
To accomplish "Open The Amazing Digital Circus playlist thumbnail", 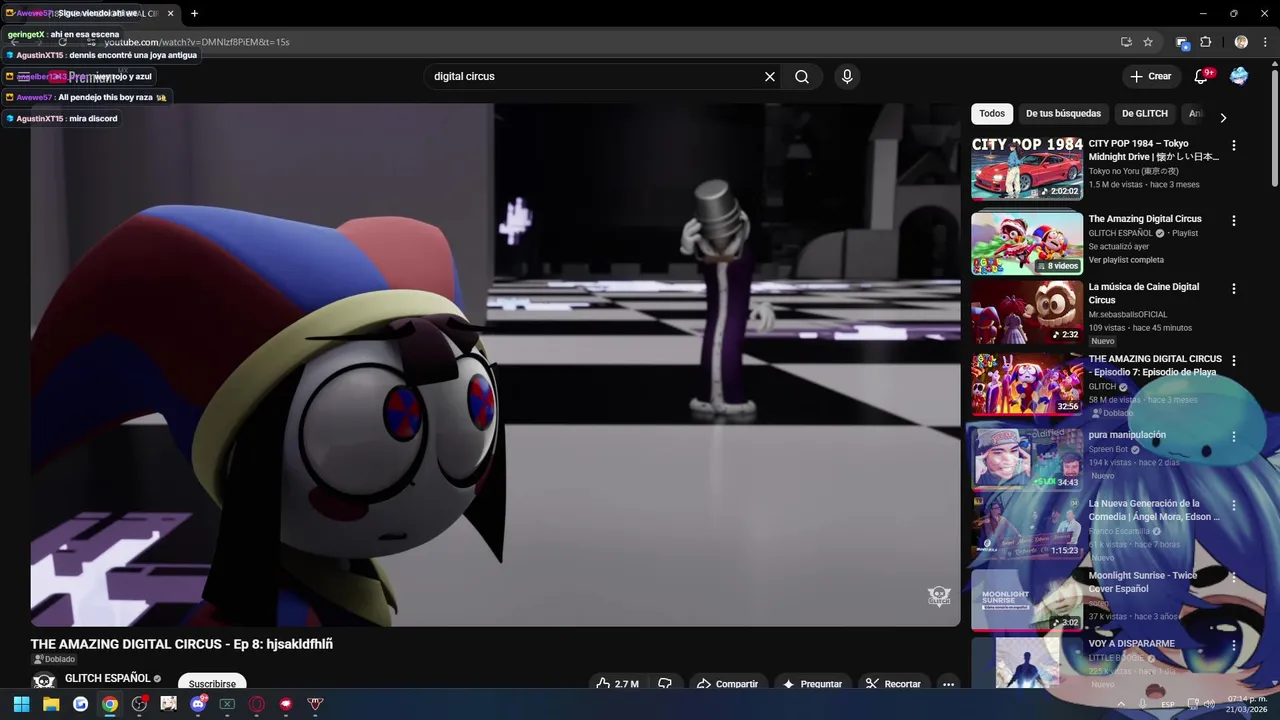I will 1027,243.
